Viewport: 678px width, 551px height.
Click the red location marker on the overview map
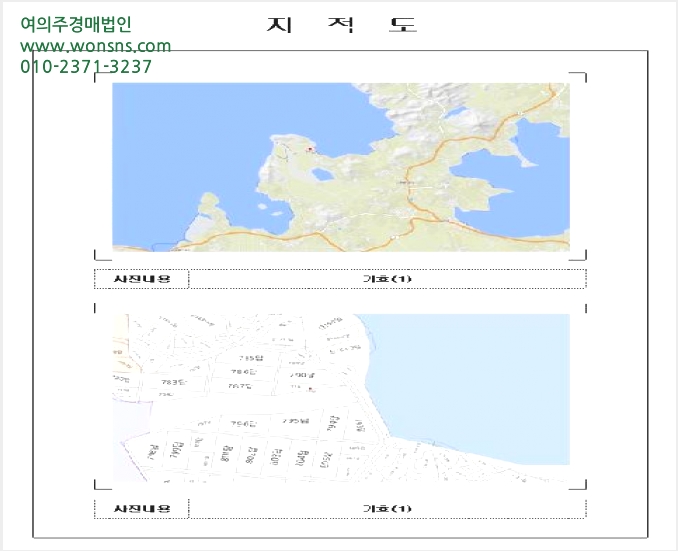(x=310, y=150)
